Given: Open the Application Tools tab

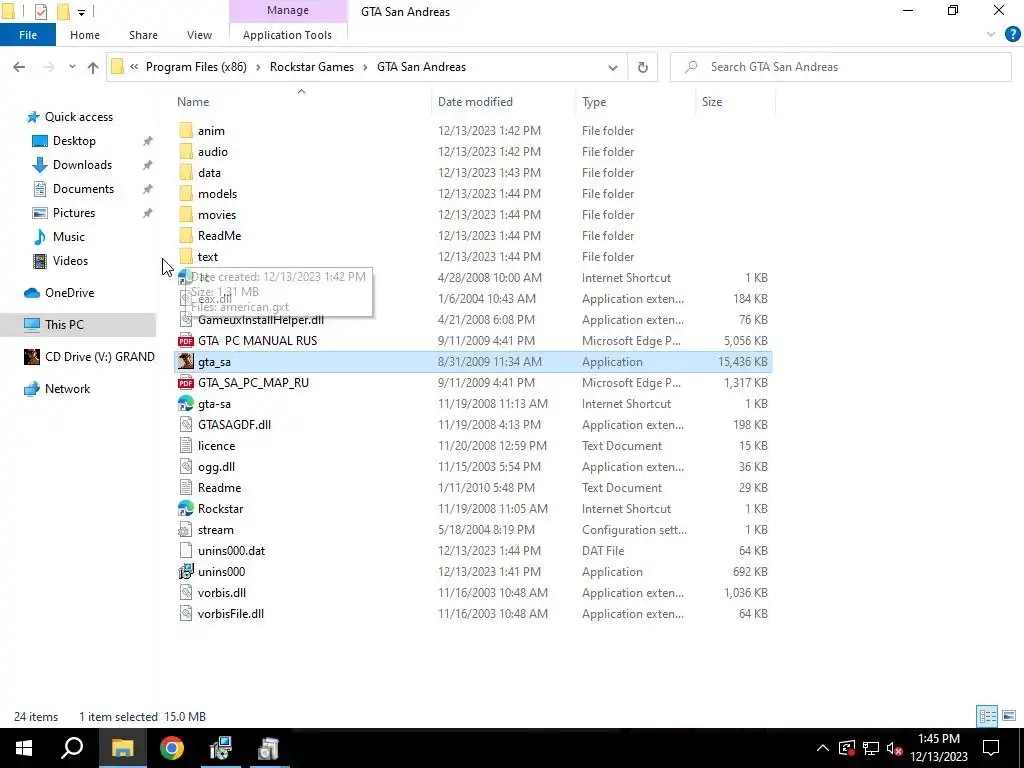Looking at the screenshot, I should click(287, 35).
